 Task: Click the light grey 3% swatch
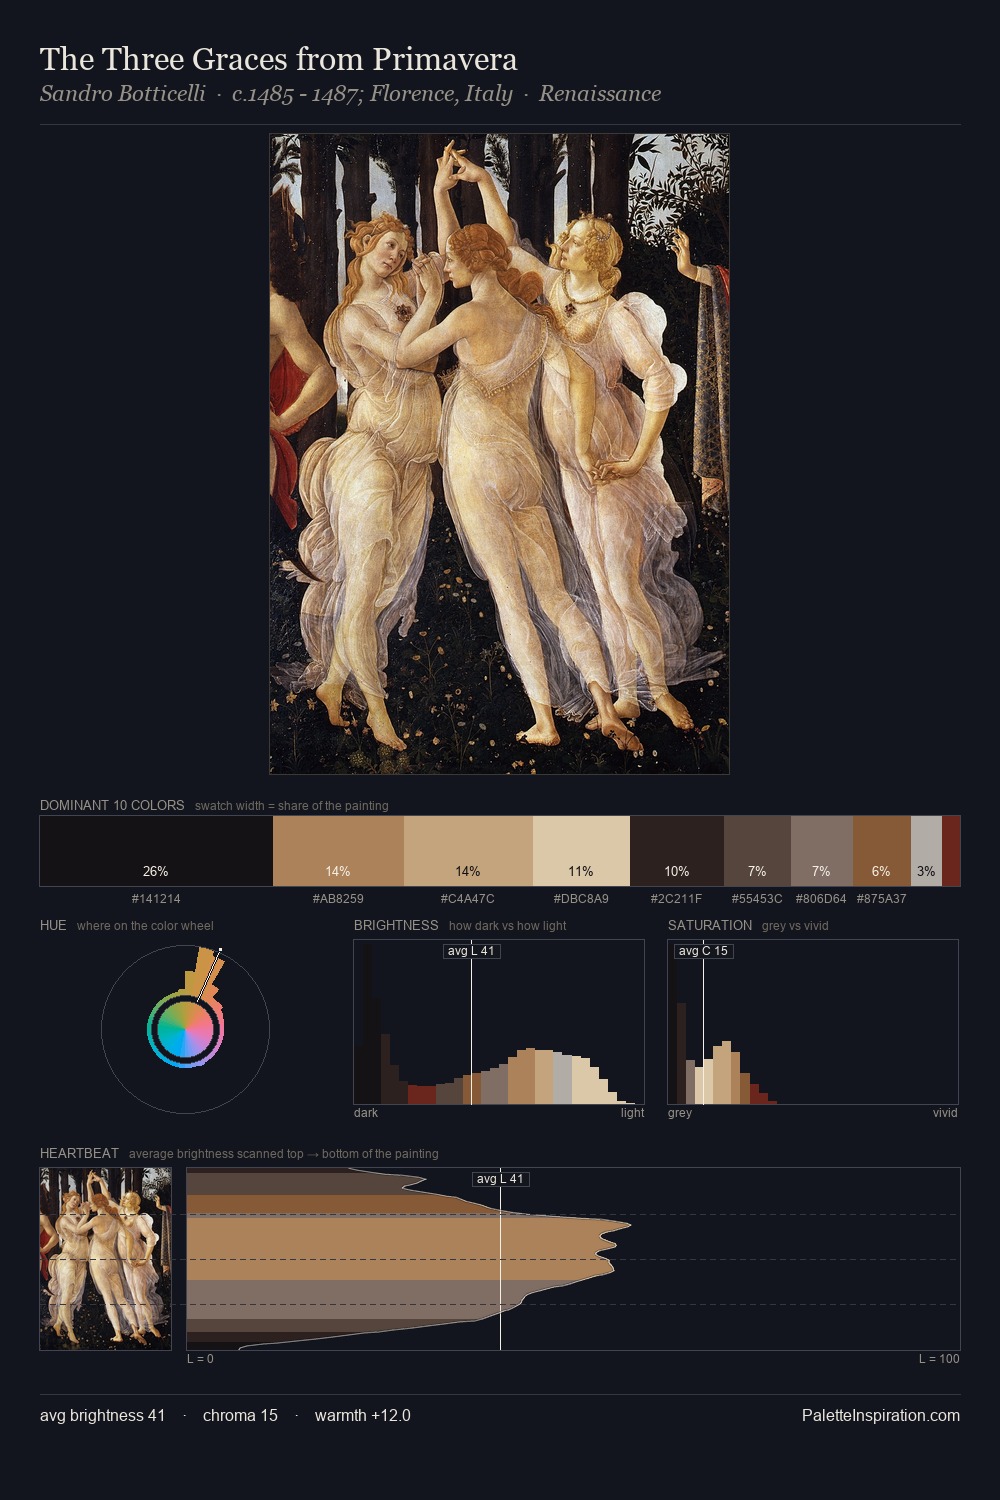(x=926, y=851)
